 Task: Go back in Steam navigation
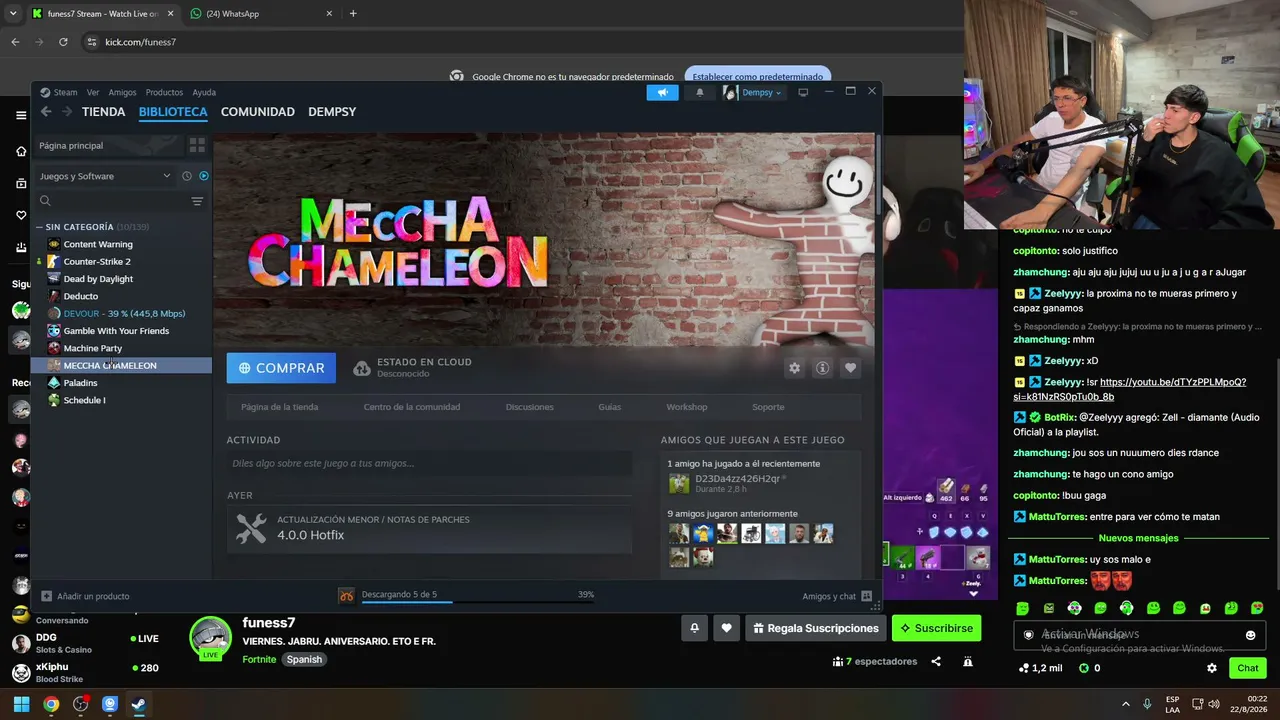(46, 112)
